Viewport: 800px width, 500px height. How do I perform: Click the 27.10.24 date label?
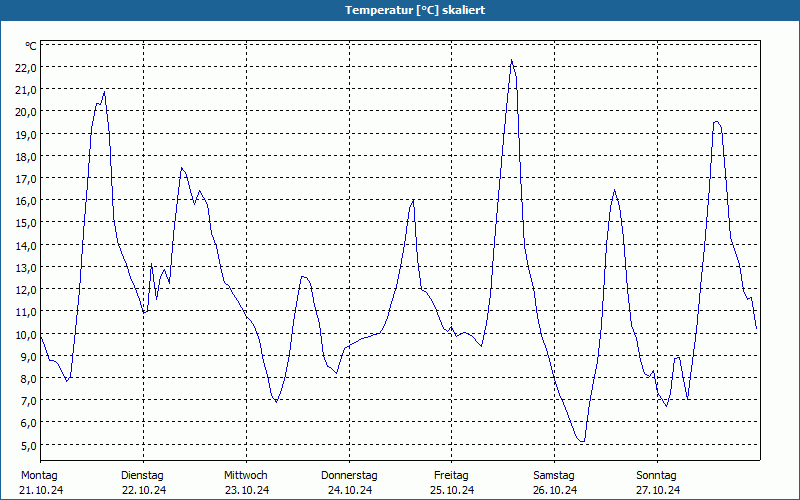(658, 490)
